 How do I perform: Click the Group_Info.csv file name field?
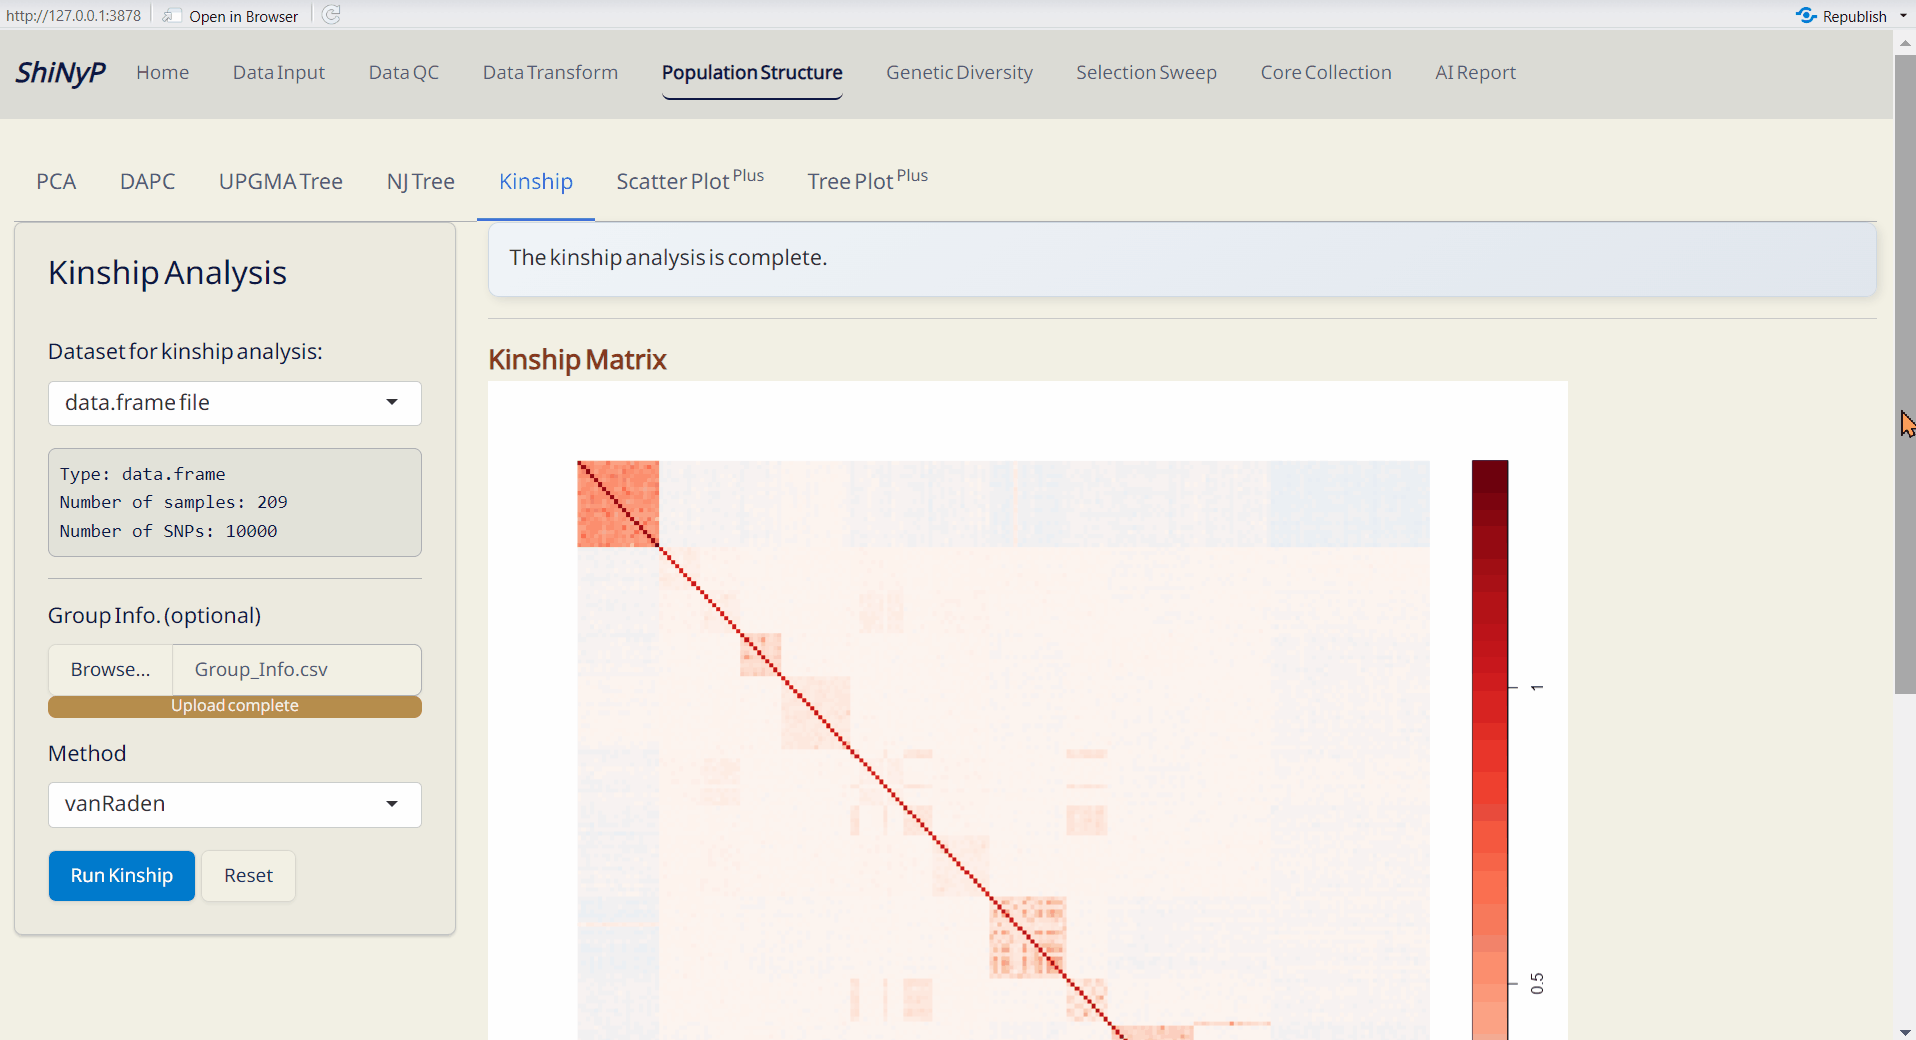tap(297, 670)
